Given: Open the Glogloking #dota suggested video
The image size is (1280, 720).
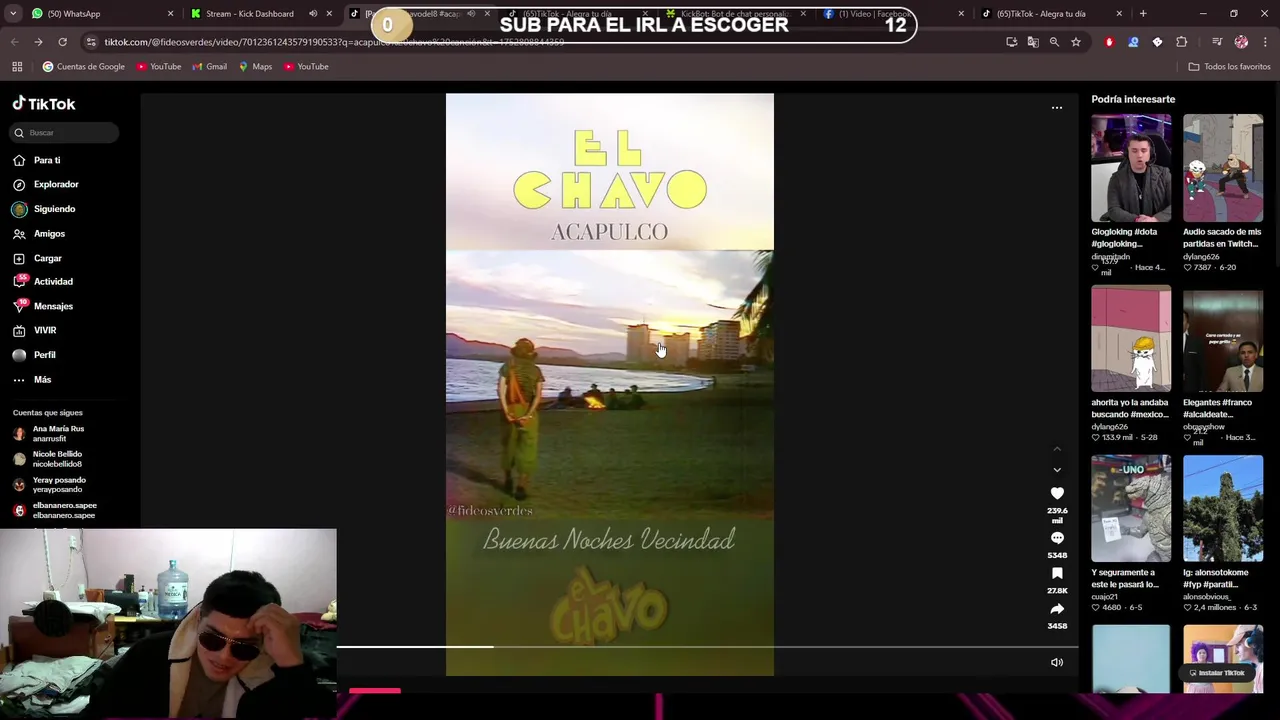Looking at the screenshot, I should pos(1131,168).
